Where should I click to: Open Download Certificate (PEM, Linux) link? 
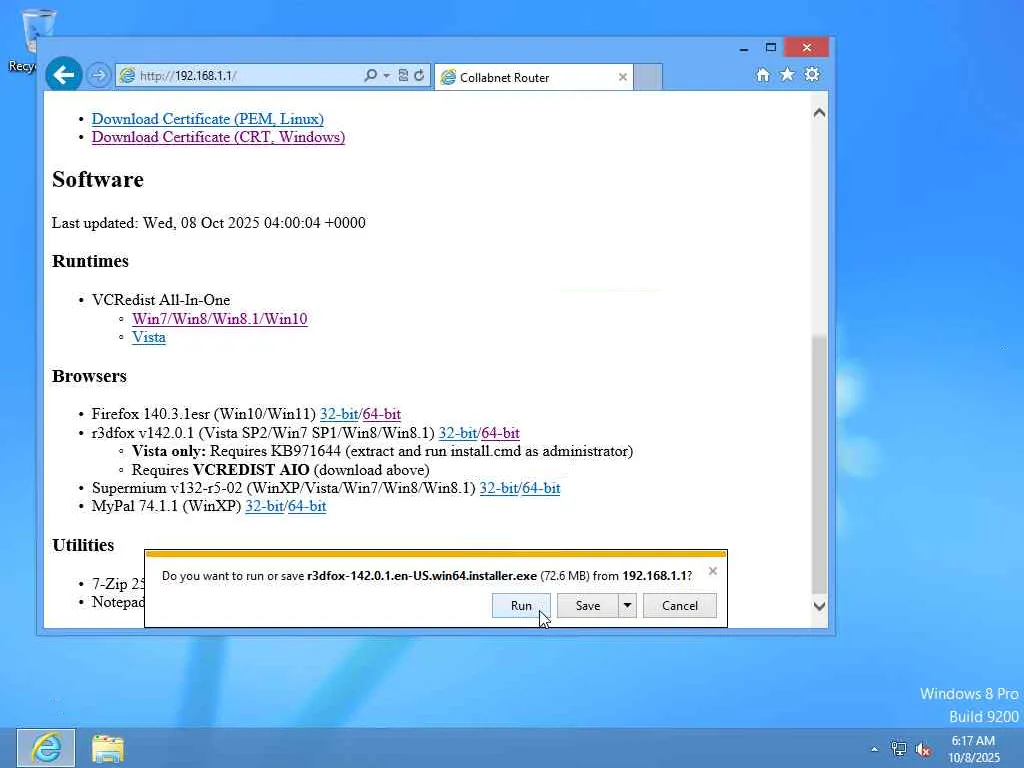(x=208, y=119)
